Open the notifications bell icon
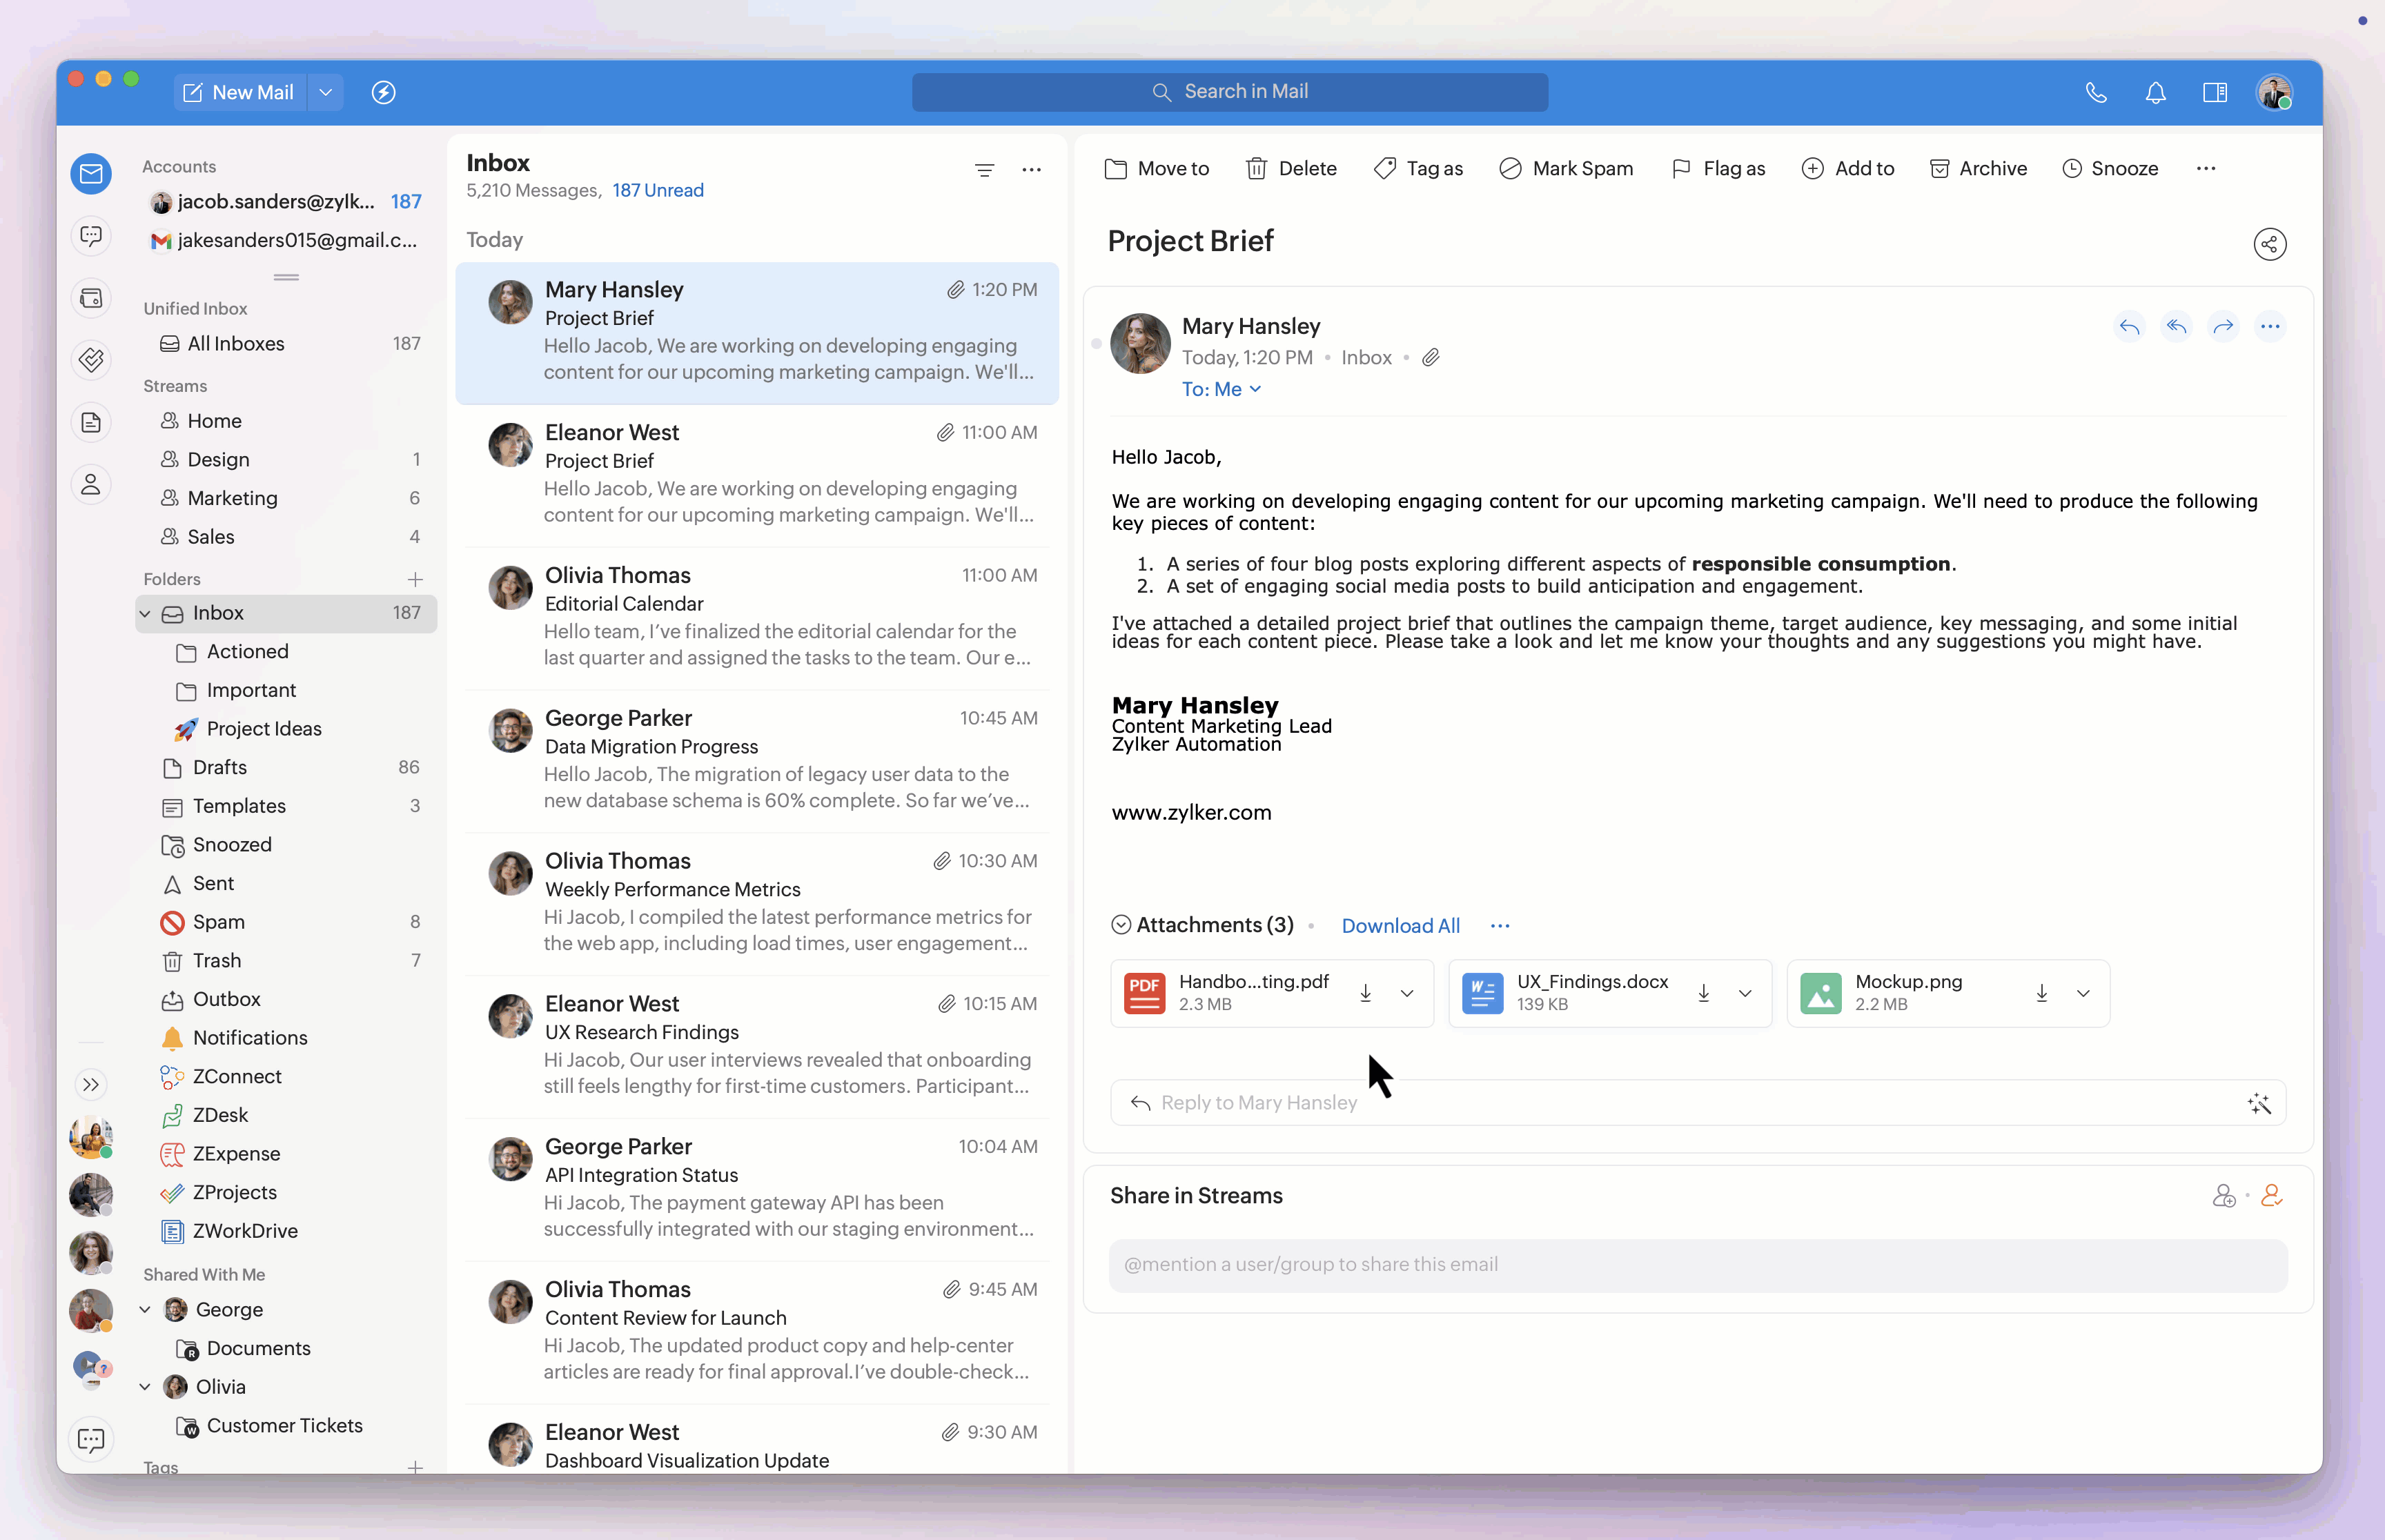Screen dimensions: 2385x1540 (2155, 93)
